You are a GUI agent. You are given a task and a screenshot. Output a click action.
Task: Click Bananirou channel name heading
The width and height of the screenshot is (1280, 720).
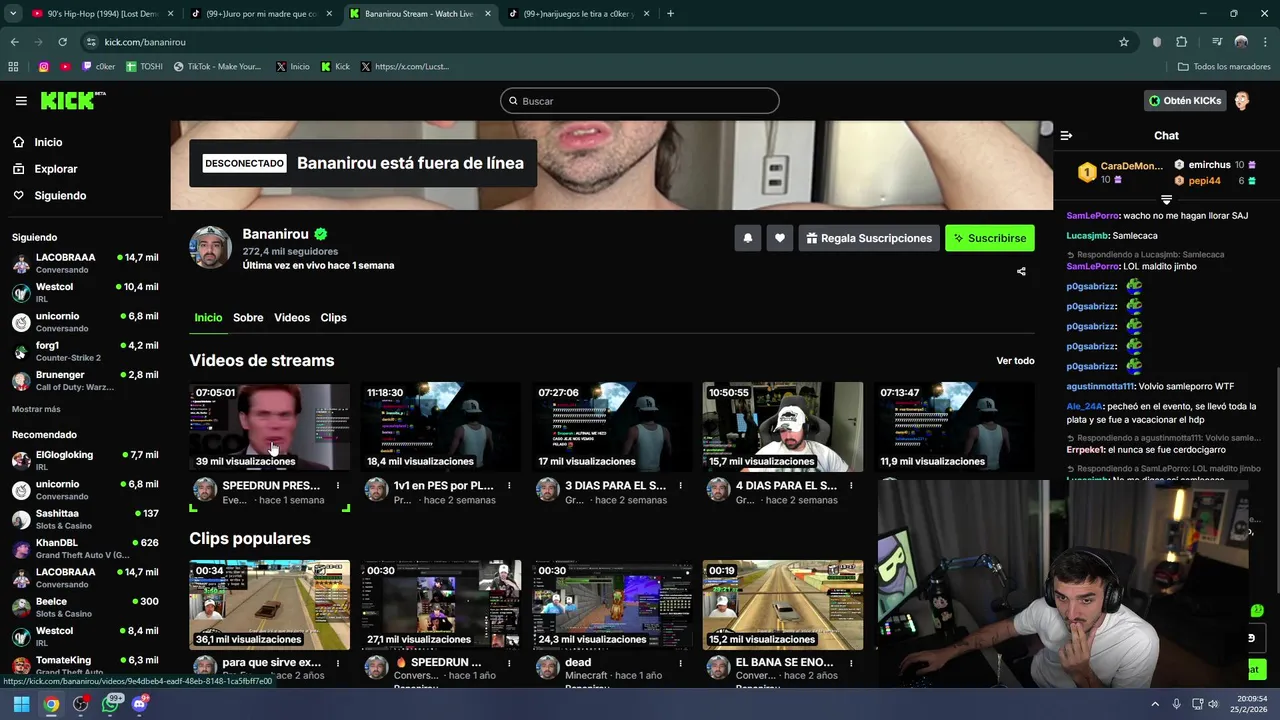[275, 234]
